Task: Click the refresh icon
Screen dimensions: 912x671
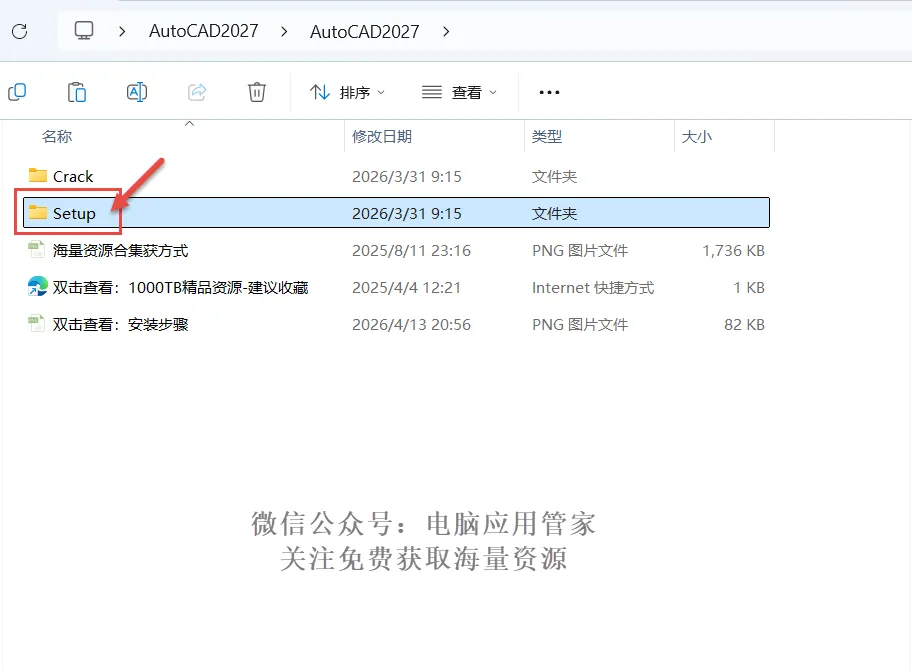Action: coord(20,31)
